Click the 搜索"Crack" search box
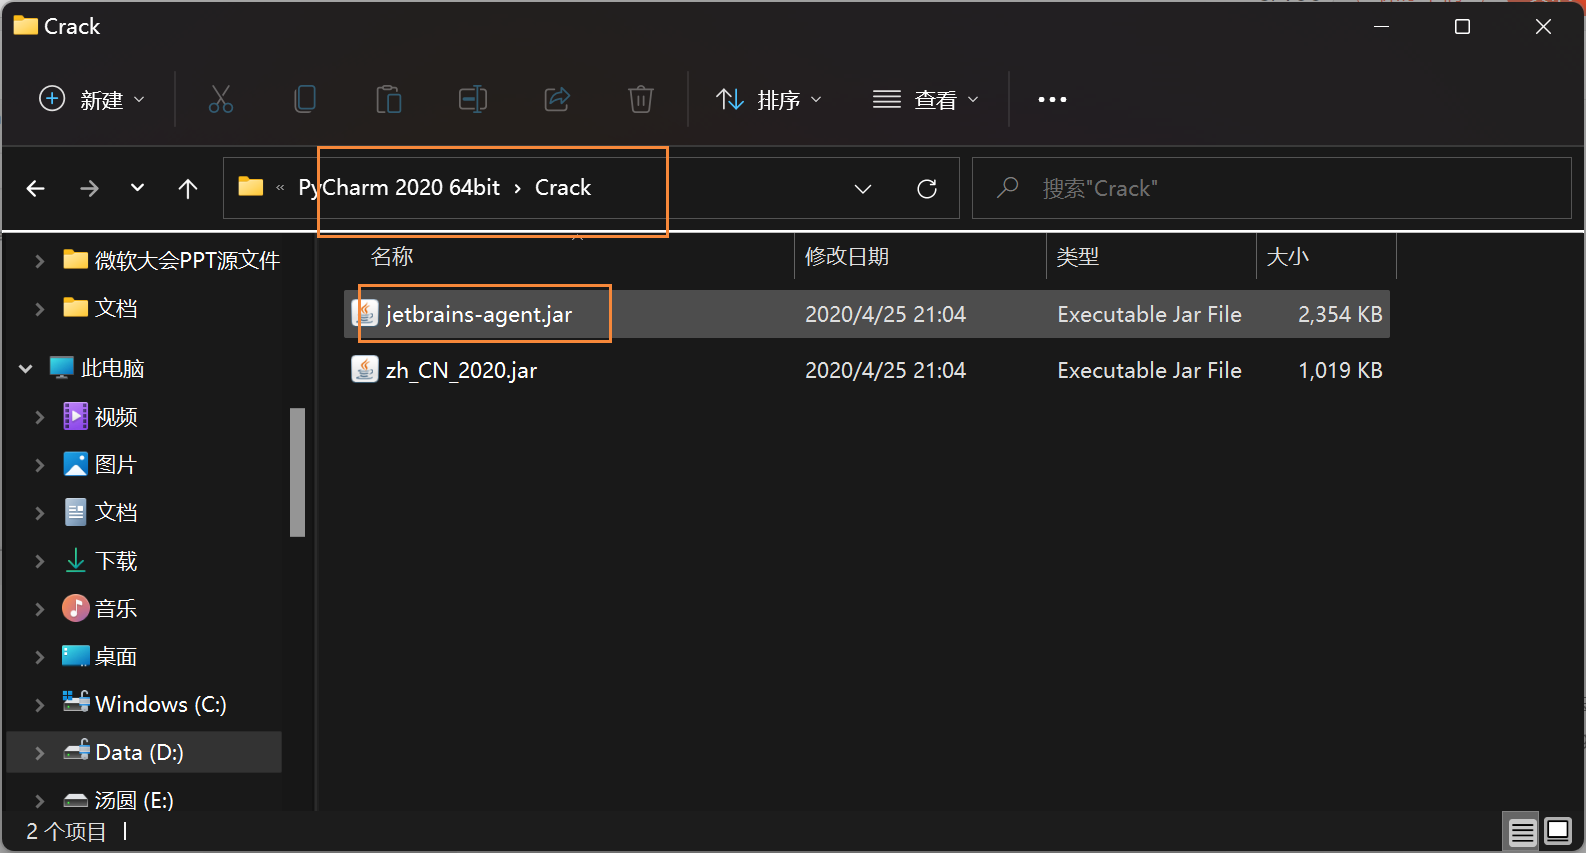The image size is (1586, 853). pos(1271,188)
